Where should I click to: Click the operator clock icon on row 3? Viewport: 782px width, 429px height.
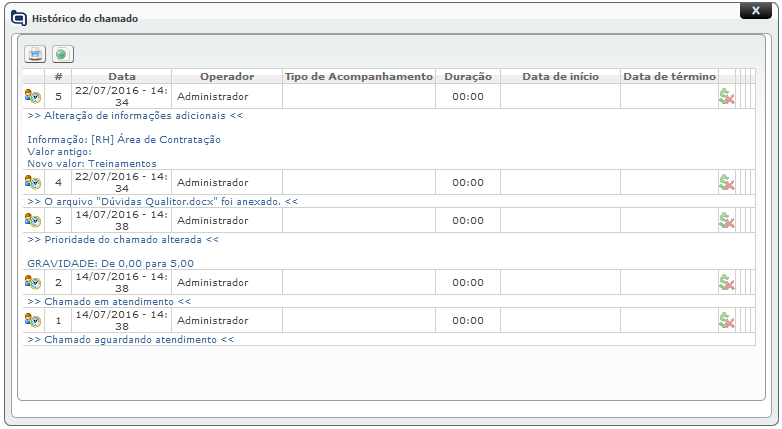click(x=33, y=220)
